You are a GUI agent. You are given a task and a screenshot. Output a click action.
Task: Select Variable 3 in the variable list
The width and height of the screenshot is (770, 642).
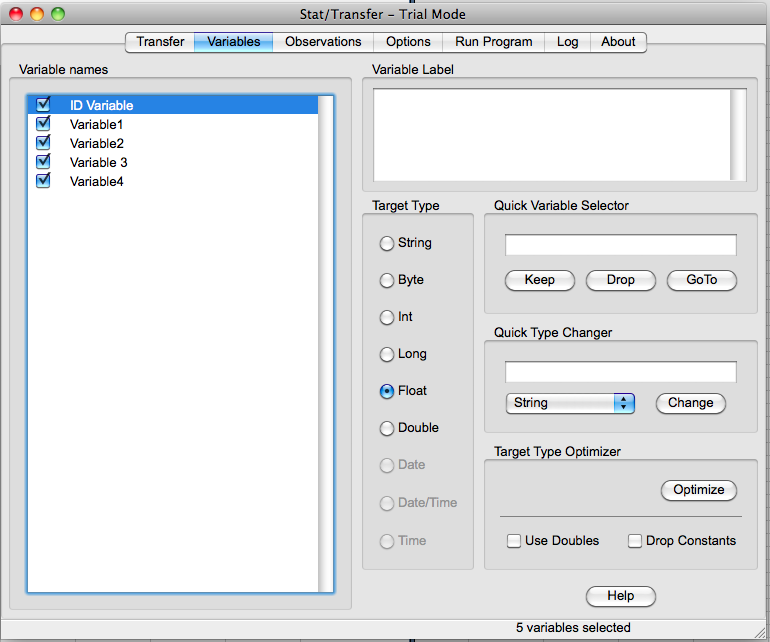(x=98, y=162)
